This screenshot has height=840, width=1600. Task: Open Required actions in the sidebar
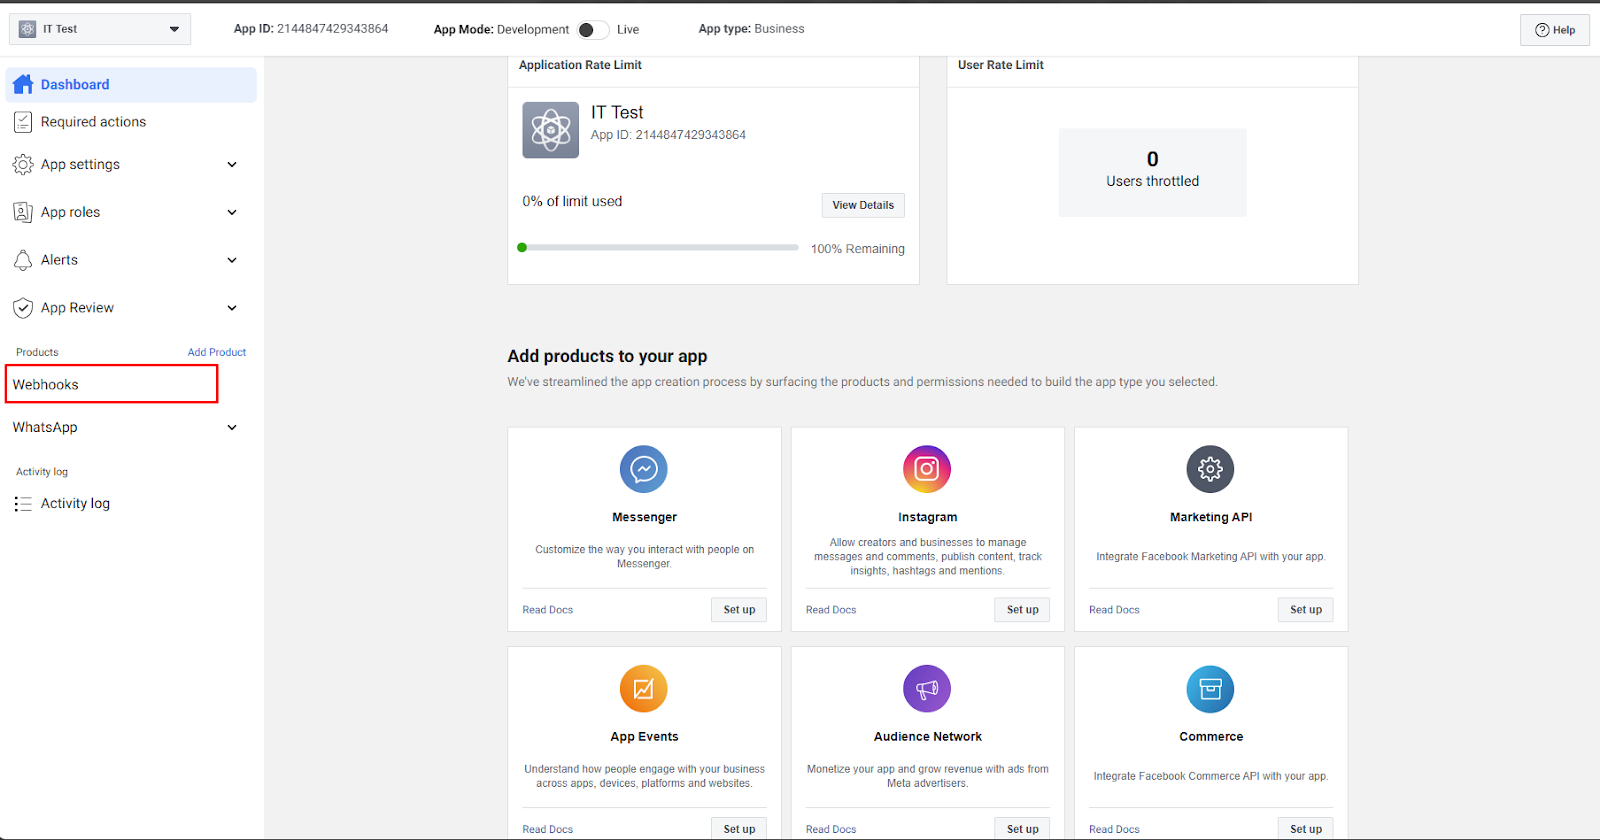[93, 122]
